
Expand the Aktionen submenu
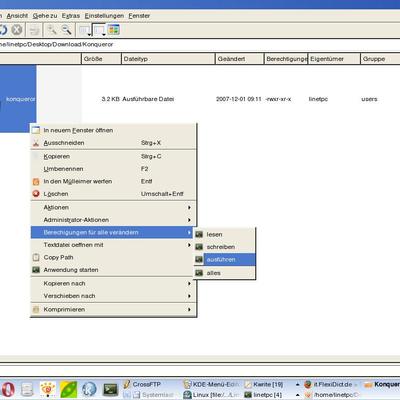tap(113, 207)
